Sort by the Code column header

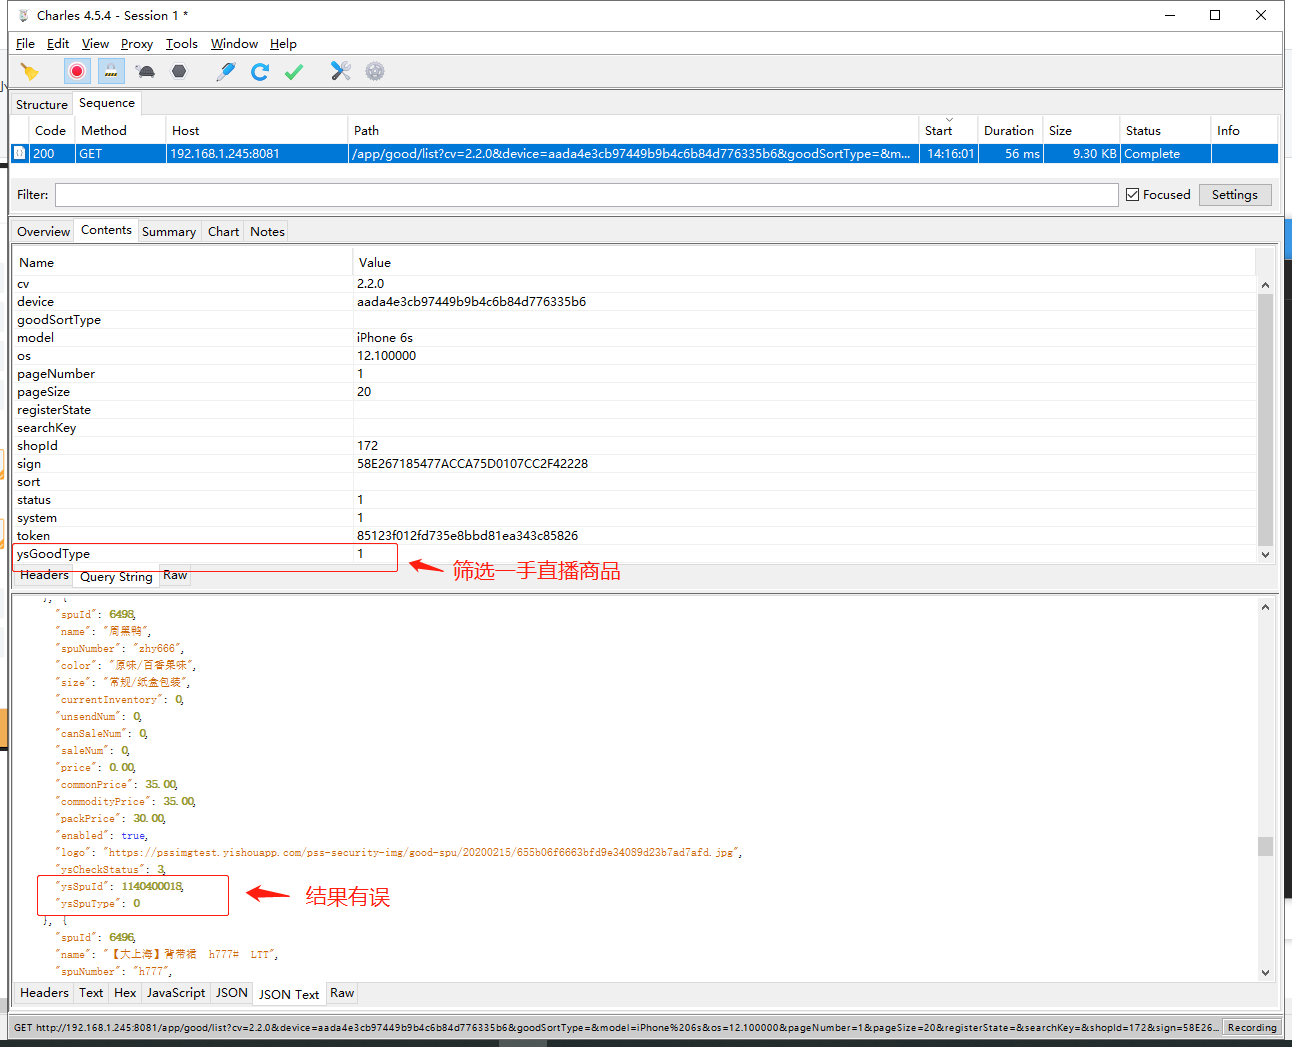pos(50,130)
